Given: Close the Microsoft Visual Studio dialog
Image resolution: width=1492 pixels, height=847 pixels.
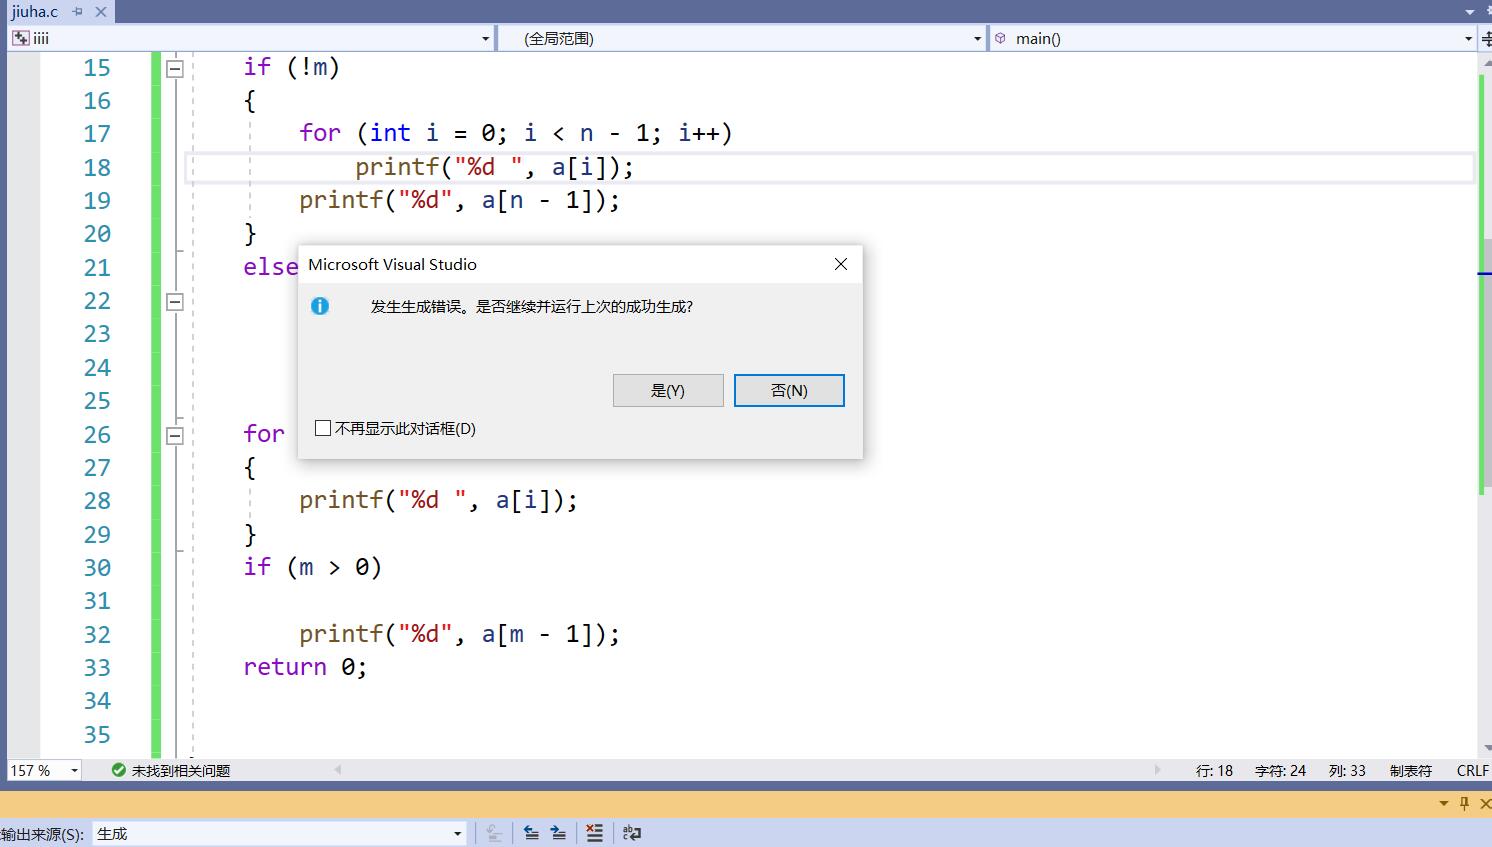Looking at the screenshot, I should click(841, 264).
